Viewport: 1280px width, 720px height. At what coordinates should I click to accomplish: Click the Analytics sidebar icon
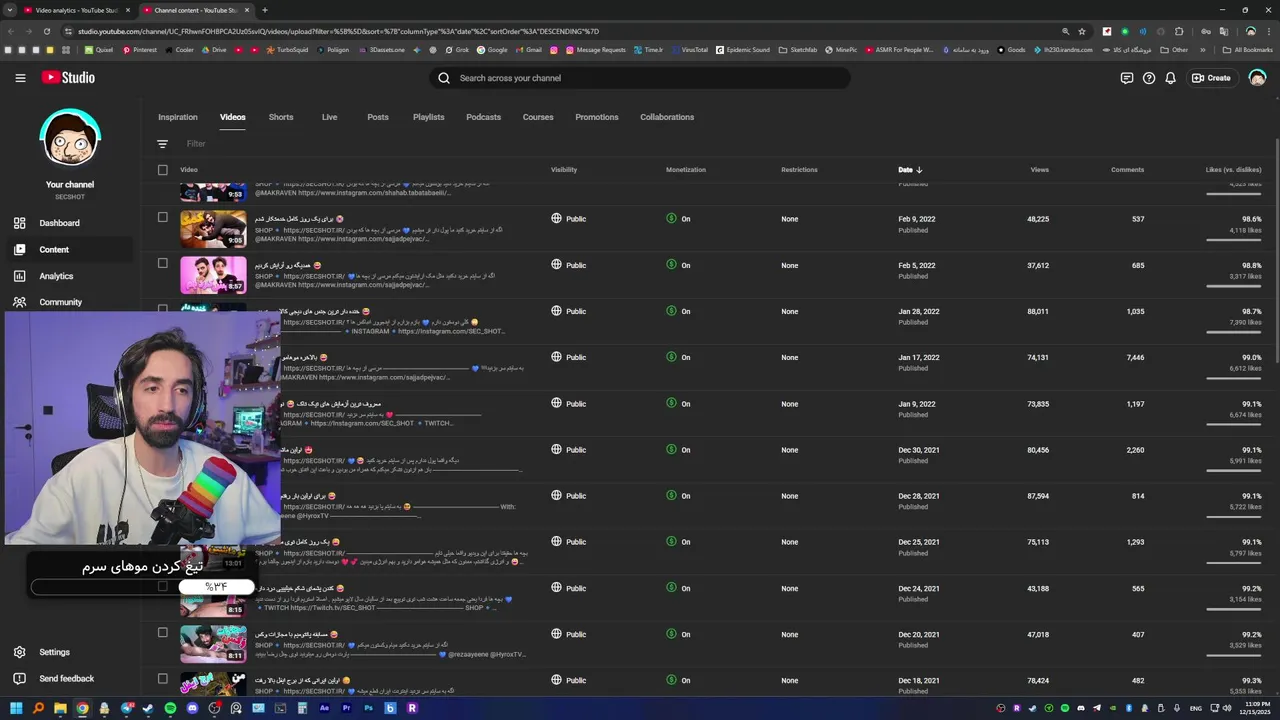pos(19,276)
